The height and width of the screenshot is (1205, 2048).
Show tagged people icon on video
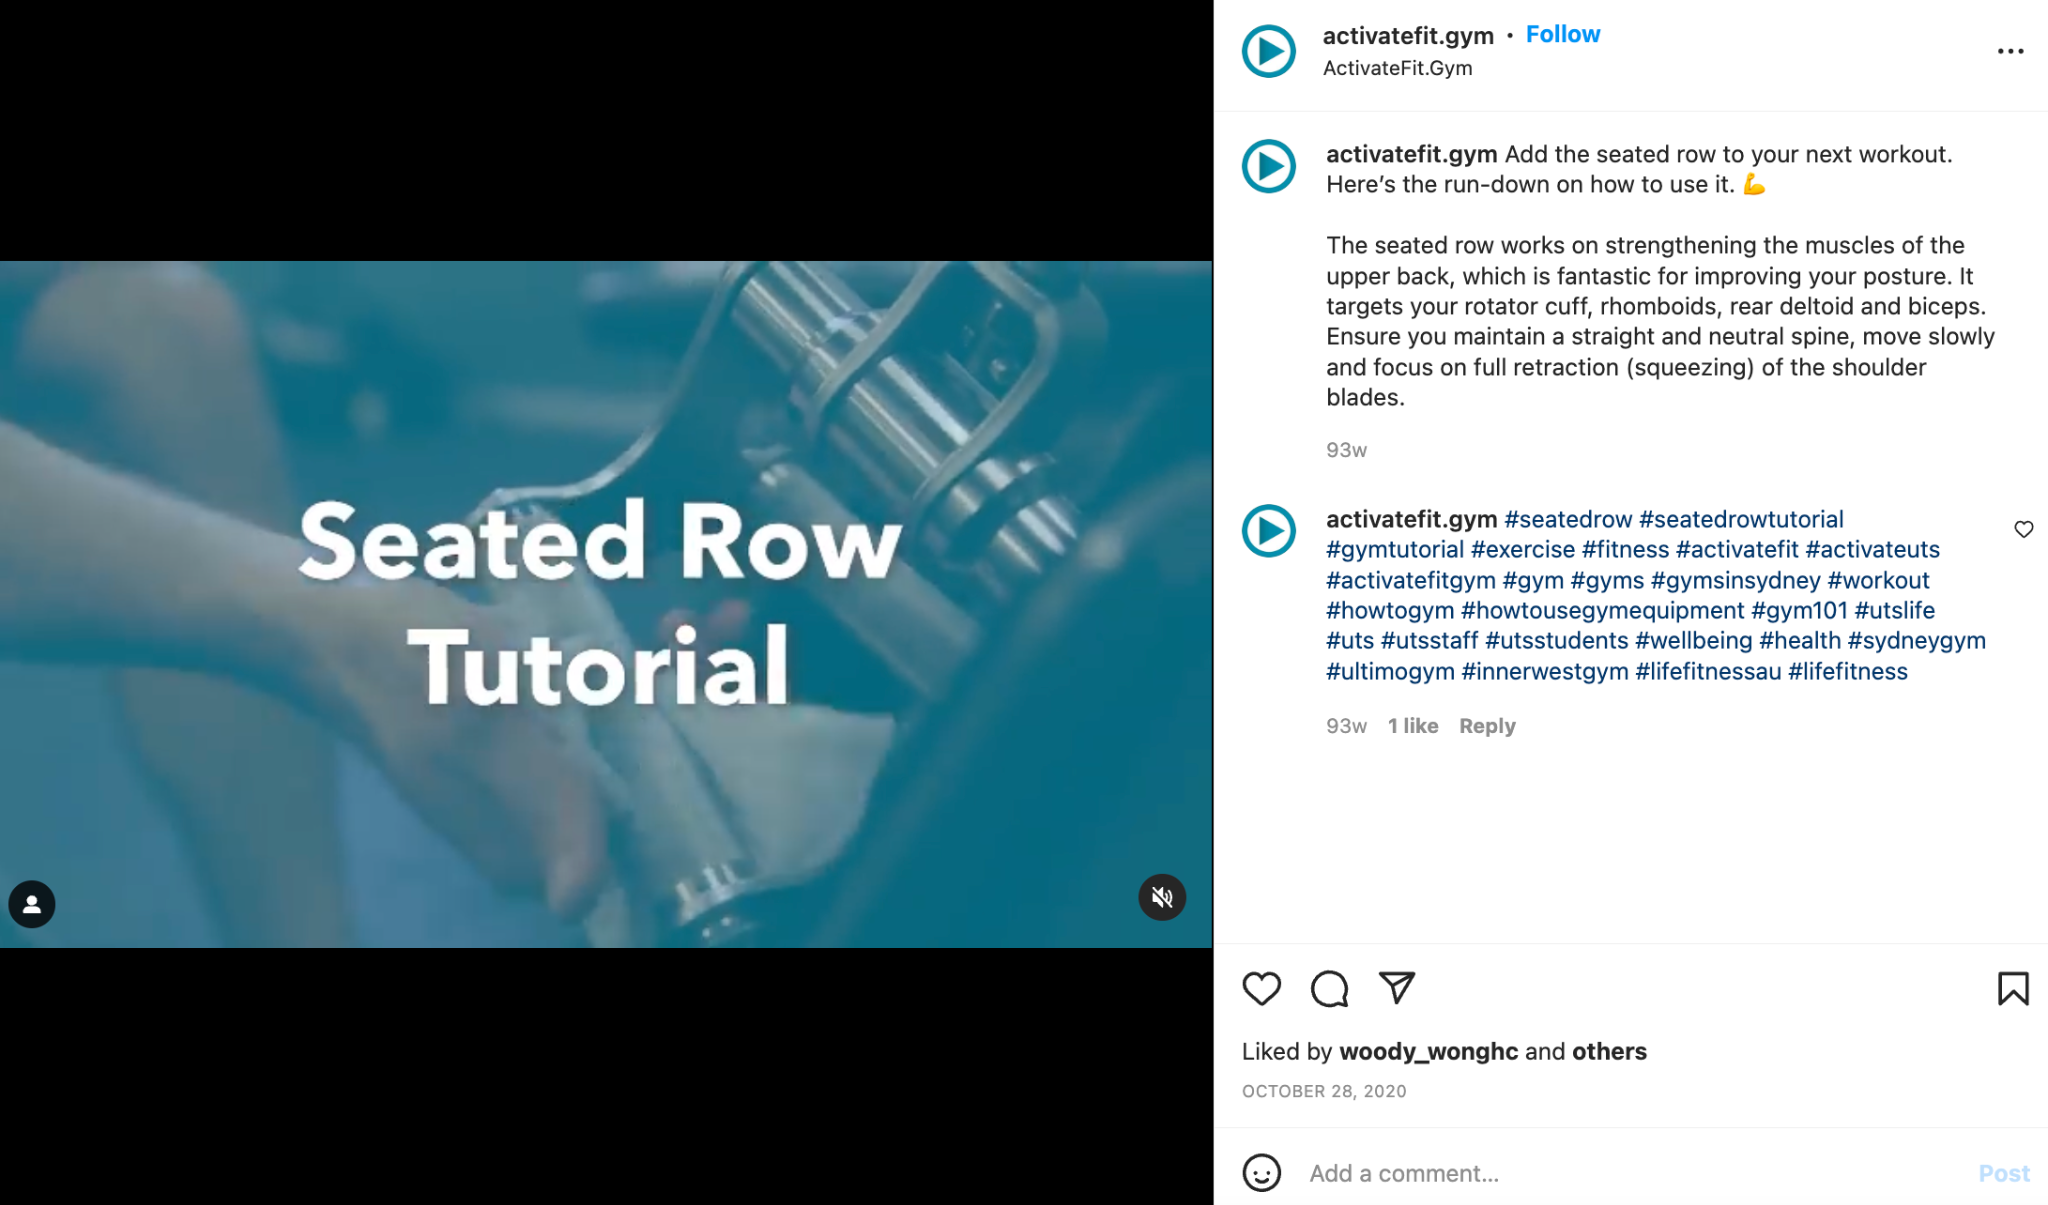point(32,904)
